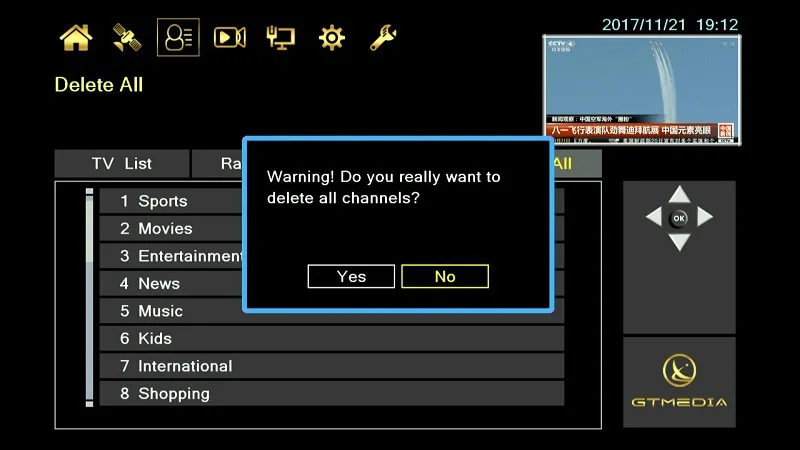
Task: Click Yes to delete all channels
Action: [351, 276]
